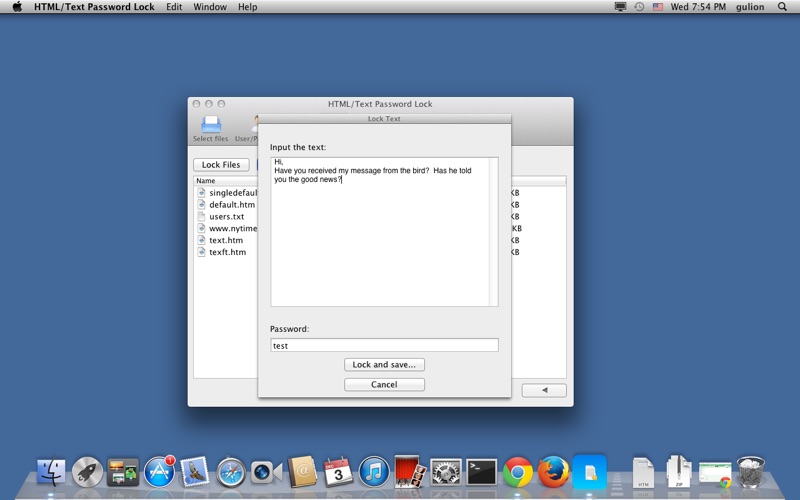Open Firefox in the dock
800x500 pixels.
point(553,472)
